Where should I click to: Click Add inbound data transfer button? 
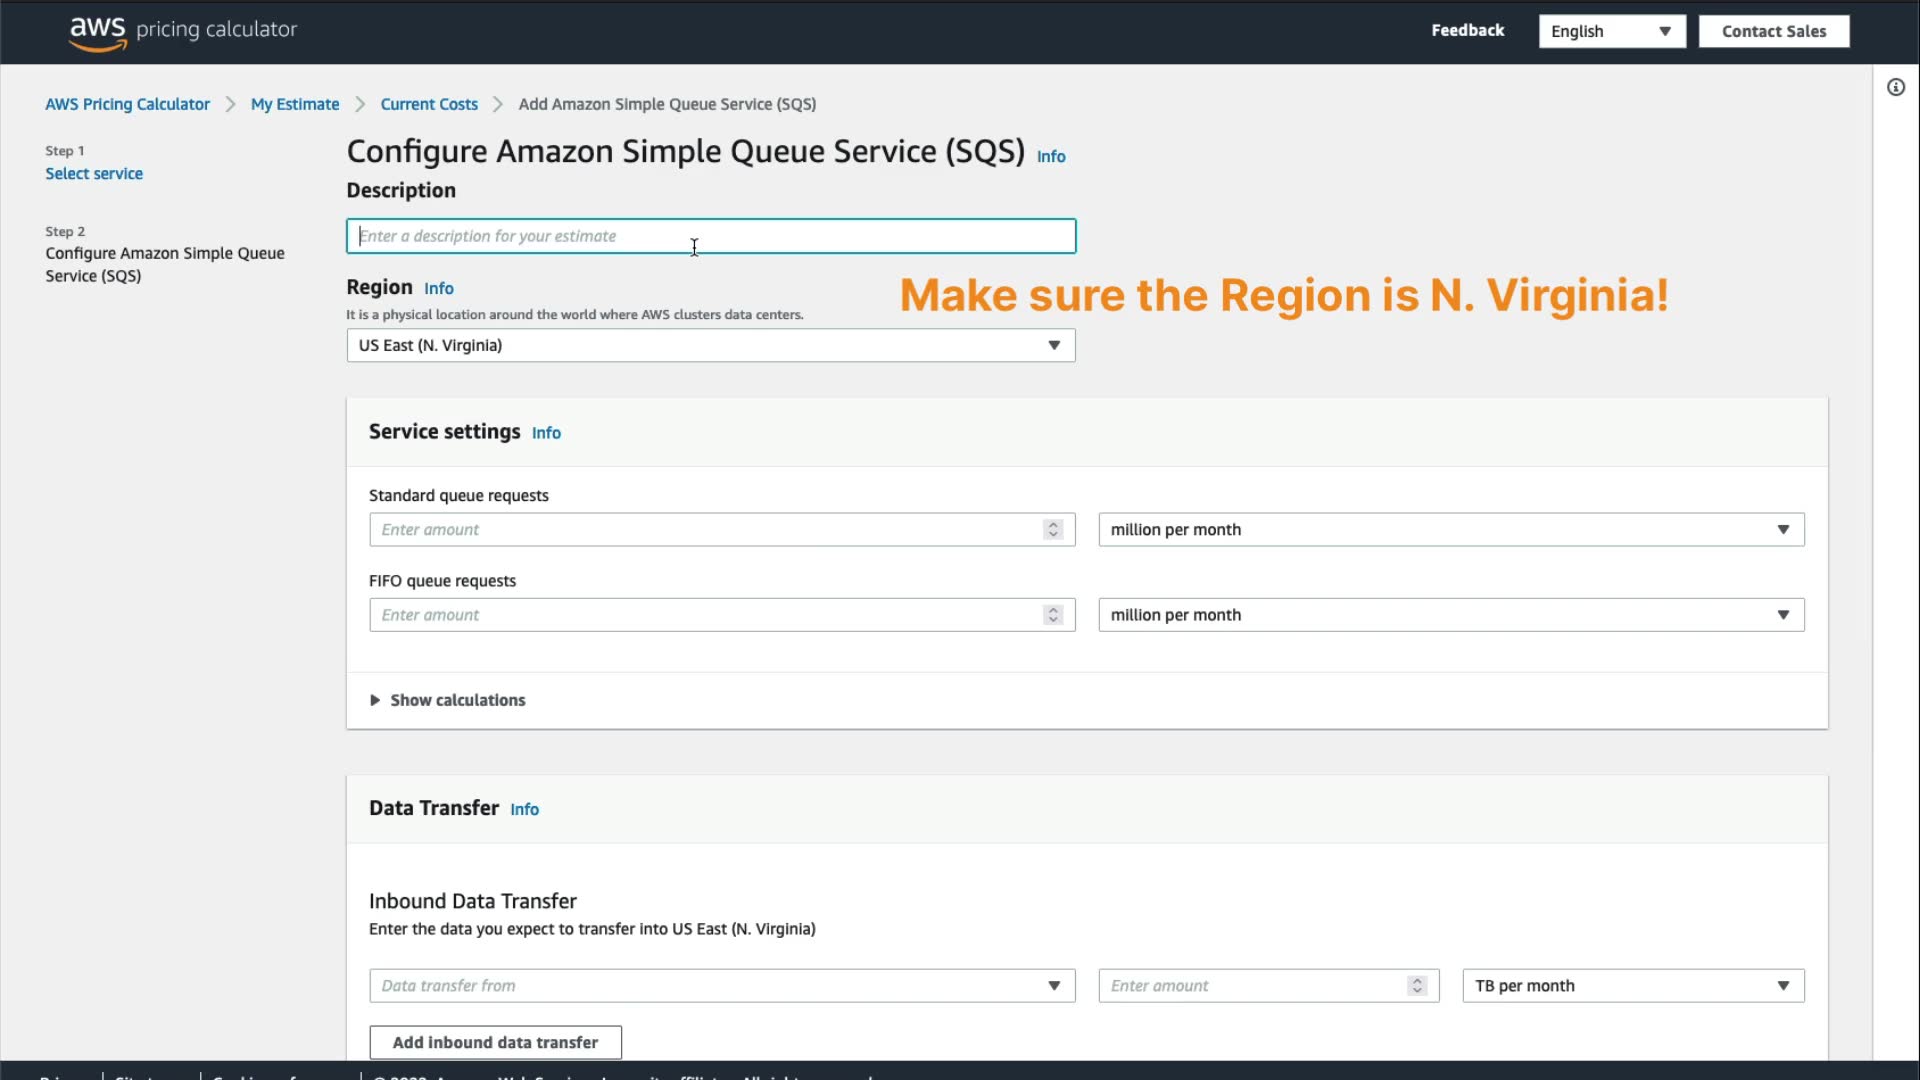coord(495,1042)
